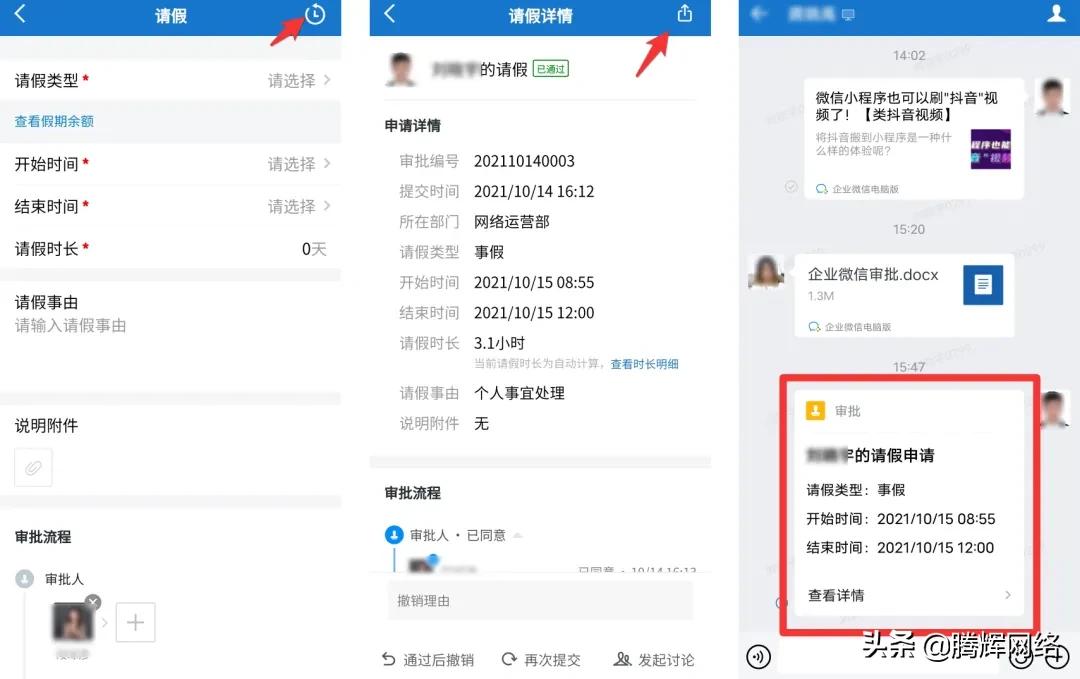Screen dimensions: 1080x679
Task: Open leave history via clock icon on 请假 page
Action: coord(313,15)
